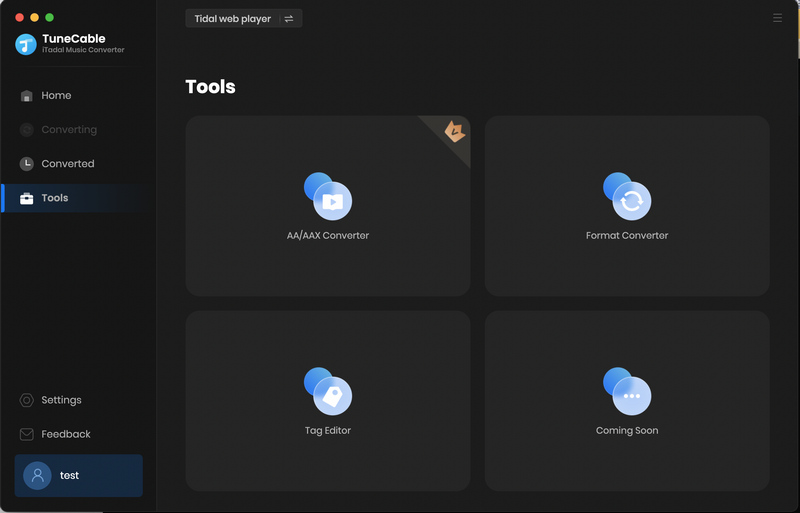Click the Tidal web player button
Viewport: 800px width, 513px height.
pos(244,19)
